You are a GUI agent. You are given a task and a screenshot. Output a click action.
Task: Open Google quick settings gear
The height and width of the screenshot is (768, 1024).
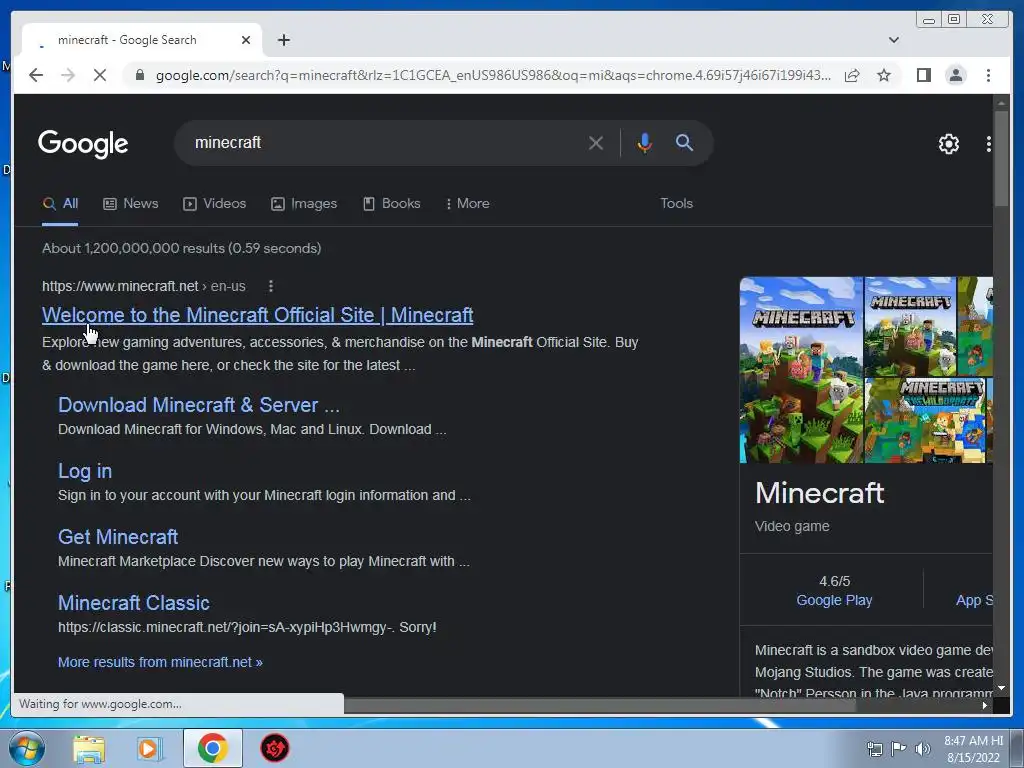(948, 144)
